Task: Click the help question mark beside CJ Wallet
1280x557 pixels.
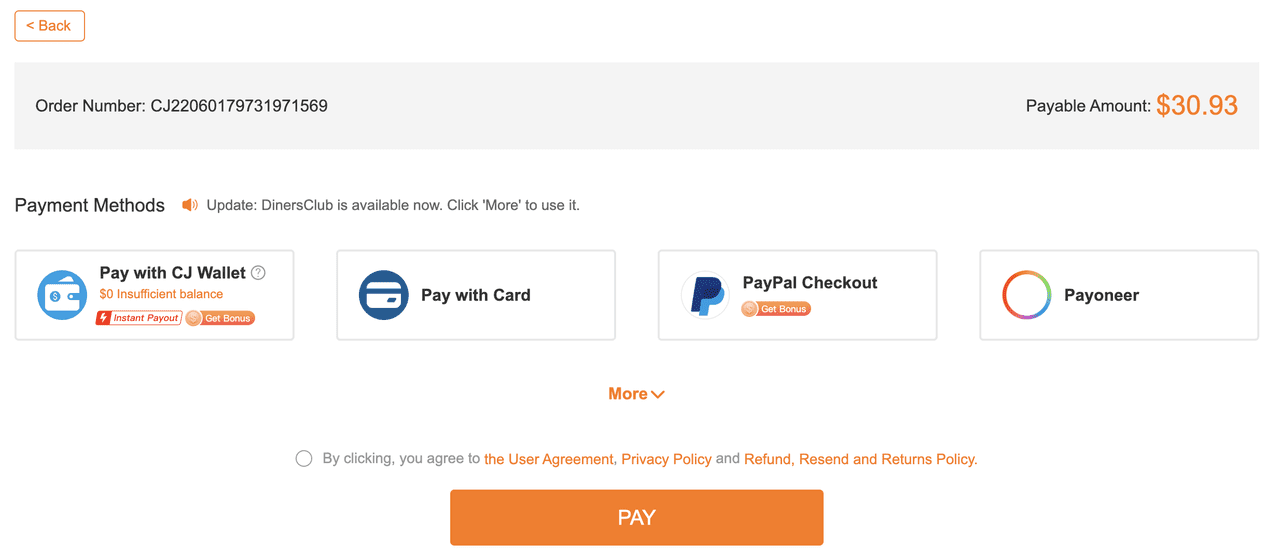Action: coord(258,272)
